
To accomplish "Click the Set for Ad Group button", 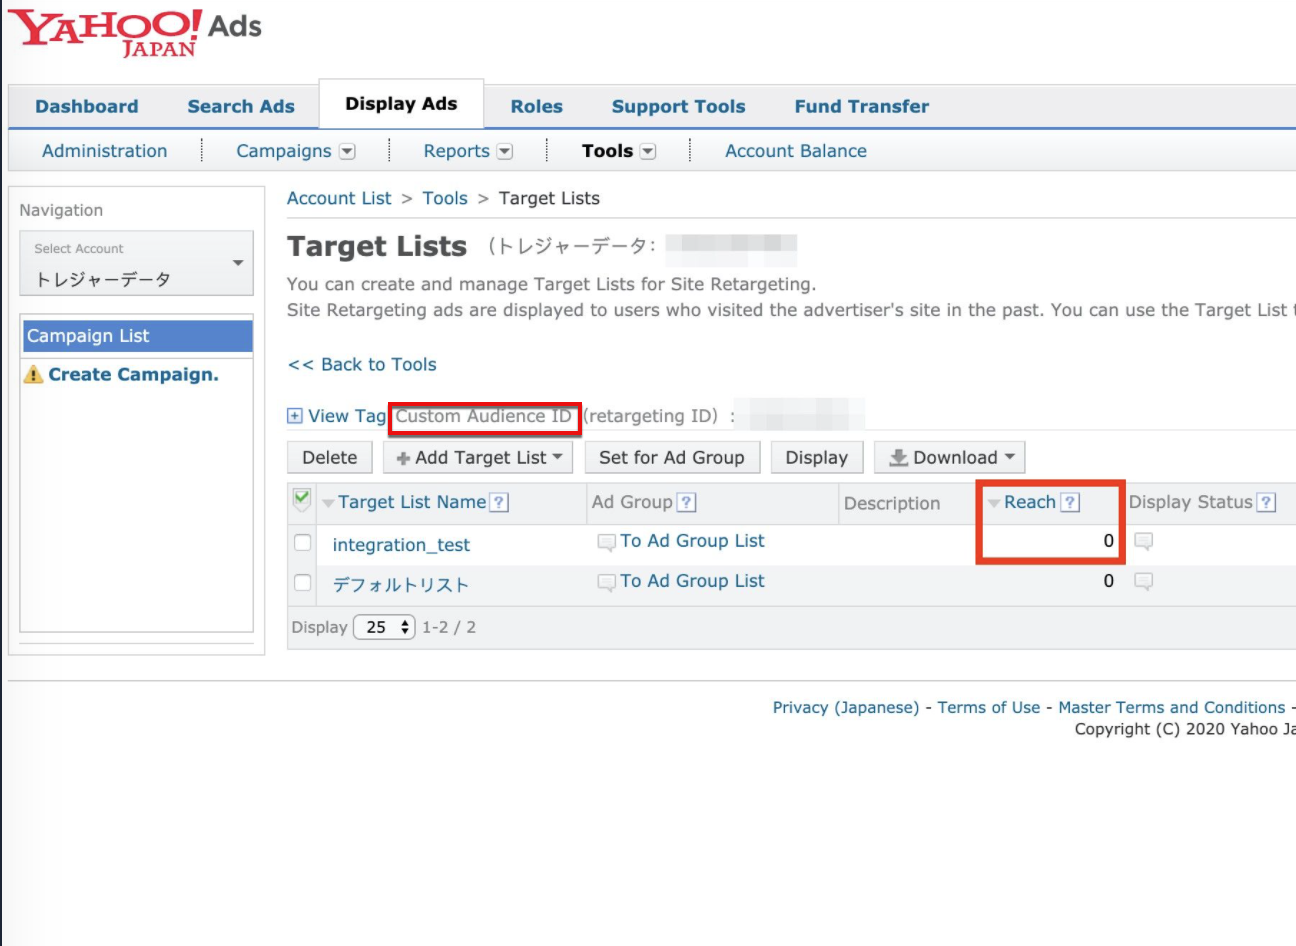I will pyautogui.click(x=671, y=458).
